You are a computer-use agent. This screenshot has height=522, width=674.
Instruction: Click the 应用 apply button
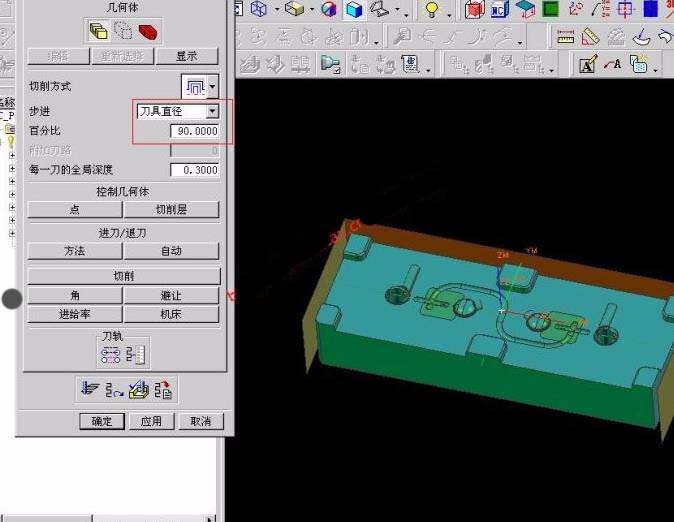point(151,421)
